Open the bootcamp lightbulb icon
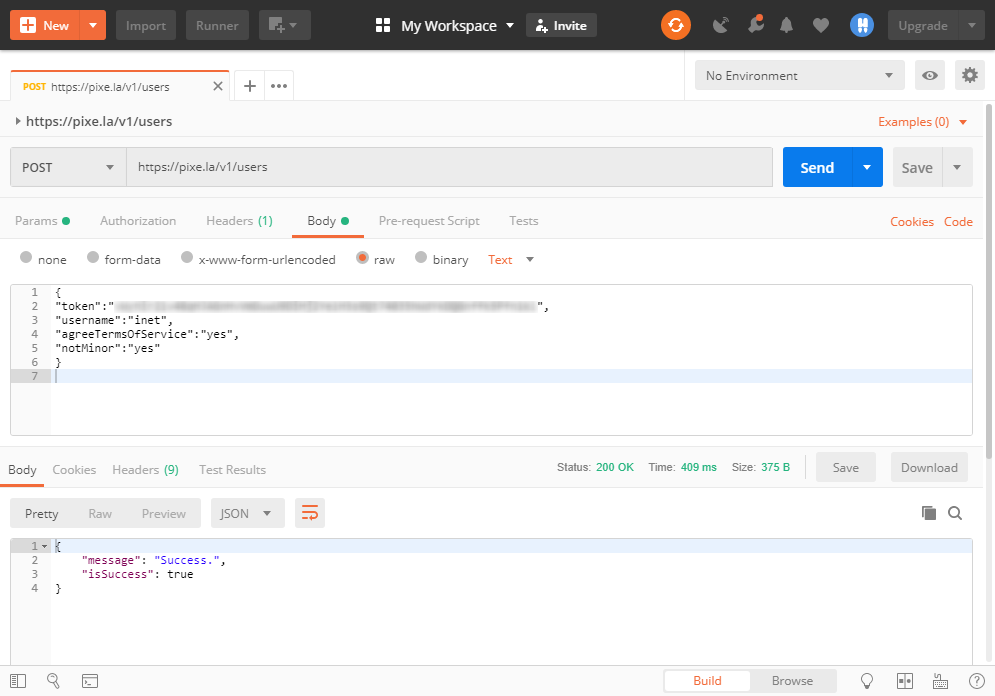995x696 pixels. (866, 681)
